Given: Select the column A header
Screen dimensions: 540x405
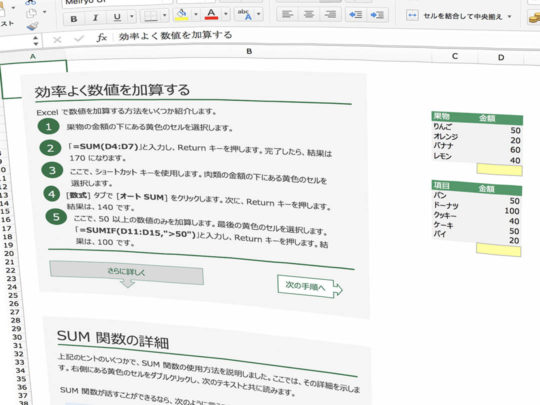Looking at the screenshot, I should [33, 56].
